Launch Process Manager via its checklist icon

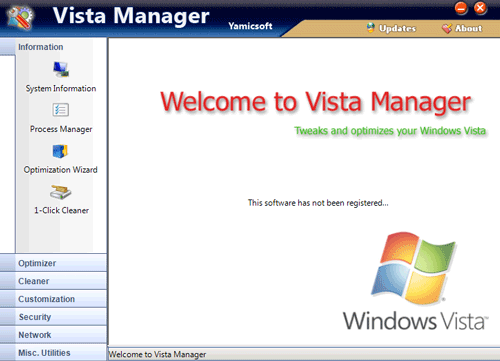[x=61, y=110]
